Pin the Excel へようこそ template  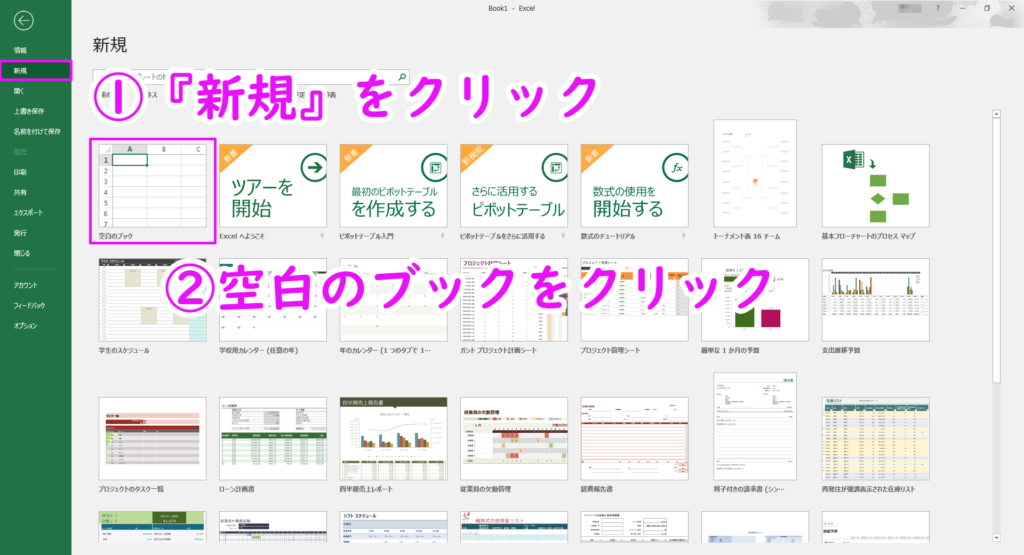pos(322,236)
